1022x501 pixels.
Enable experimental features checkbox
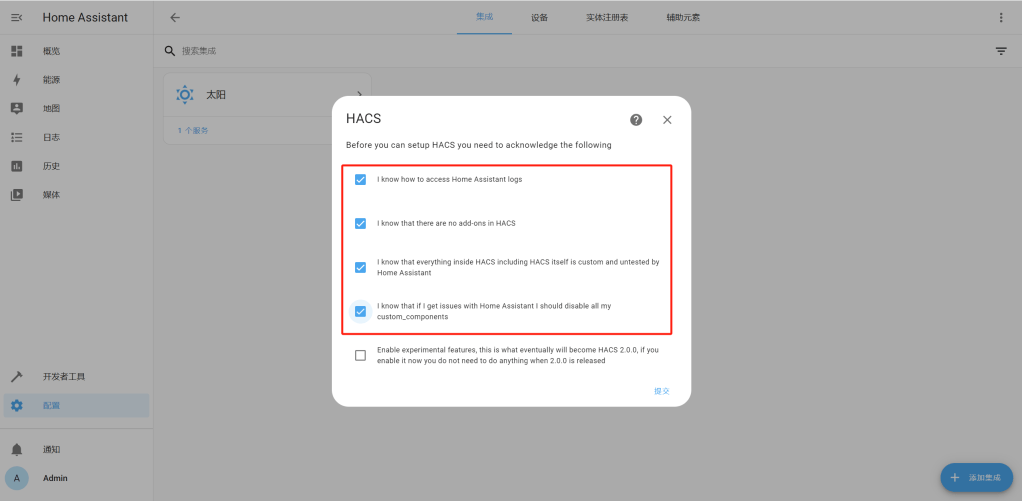pyautogui.click(x=360, y=355)
